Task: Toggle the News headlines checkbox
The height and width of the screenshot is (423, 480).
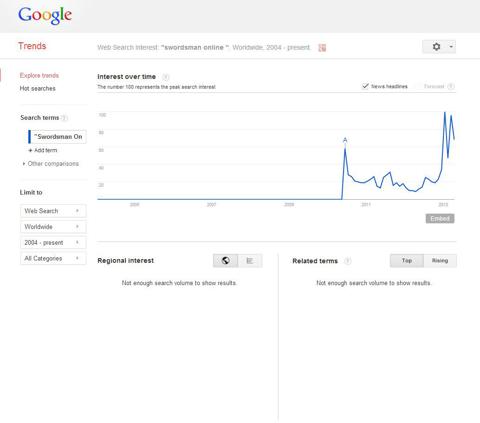Action: 365,86
